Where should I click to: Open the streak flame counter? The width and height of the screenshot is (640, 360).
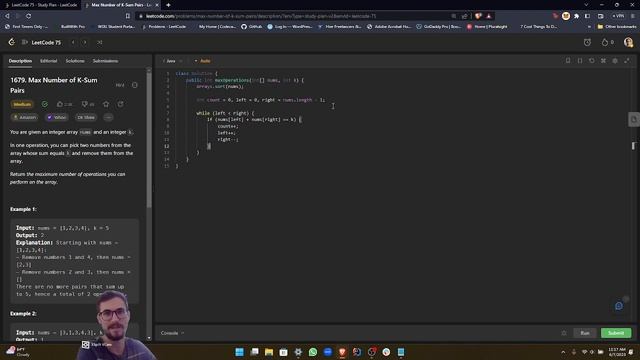[607, 42]
